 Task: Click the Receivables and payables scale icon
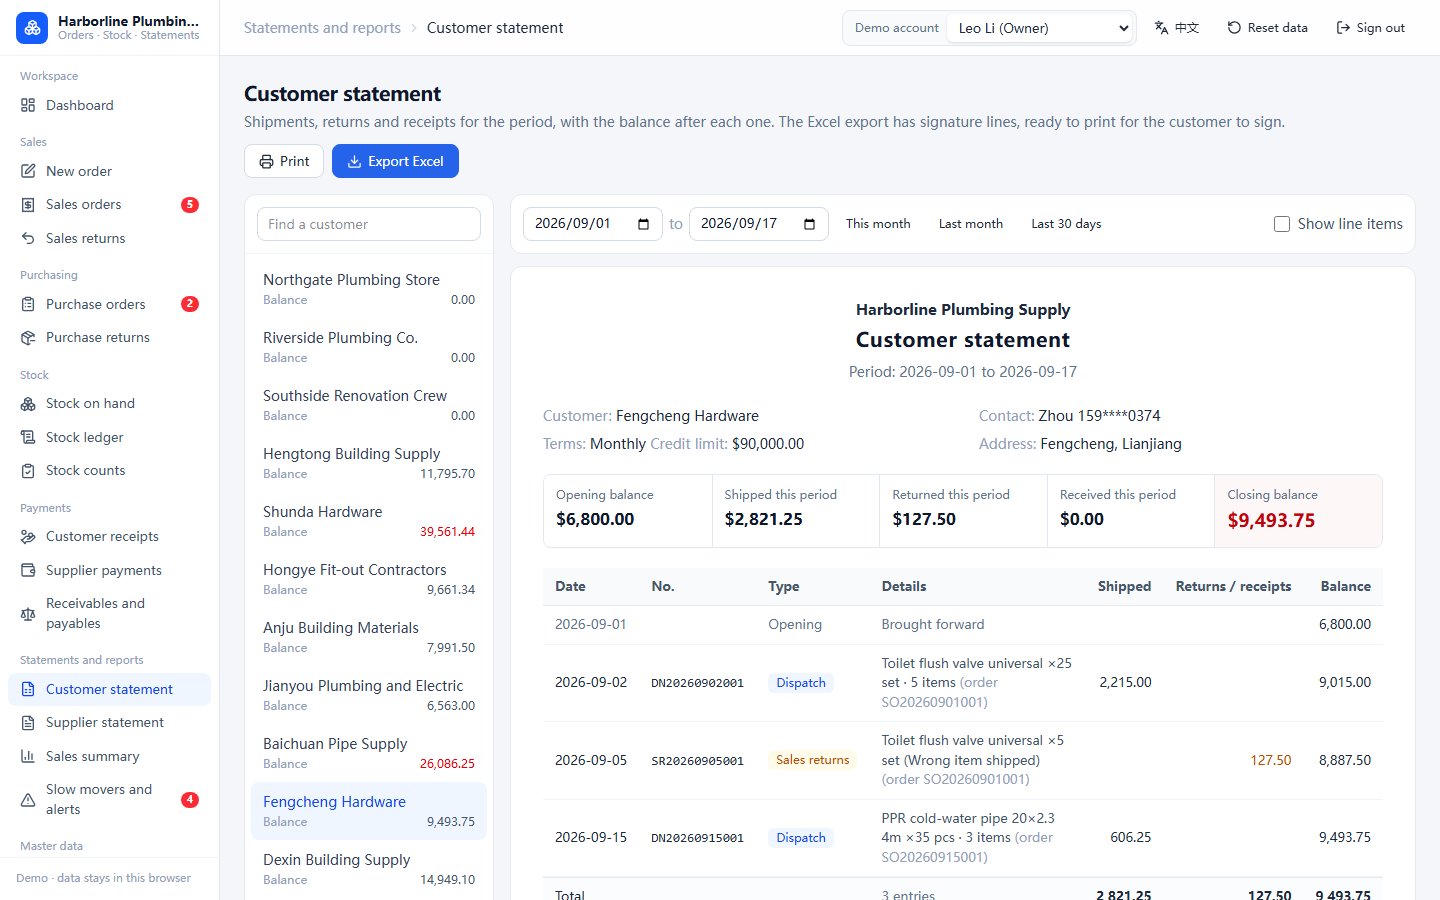coord(28,613)
